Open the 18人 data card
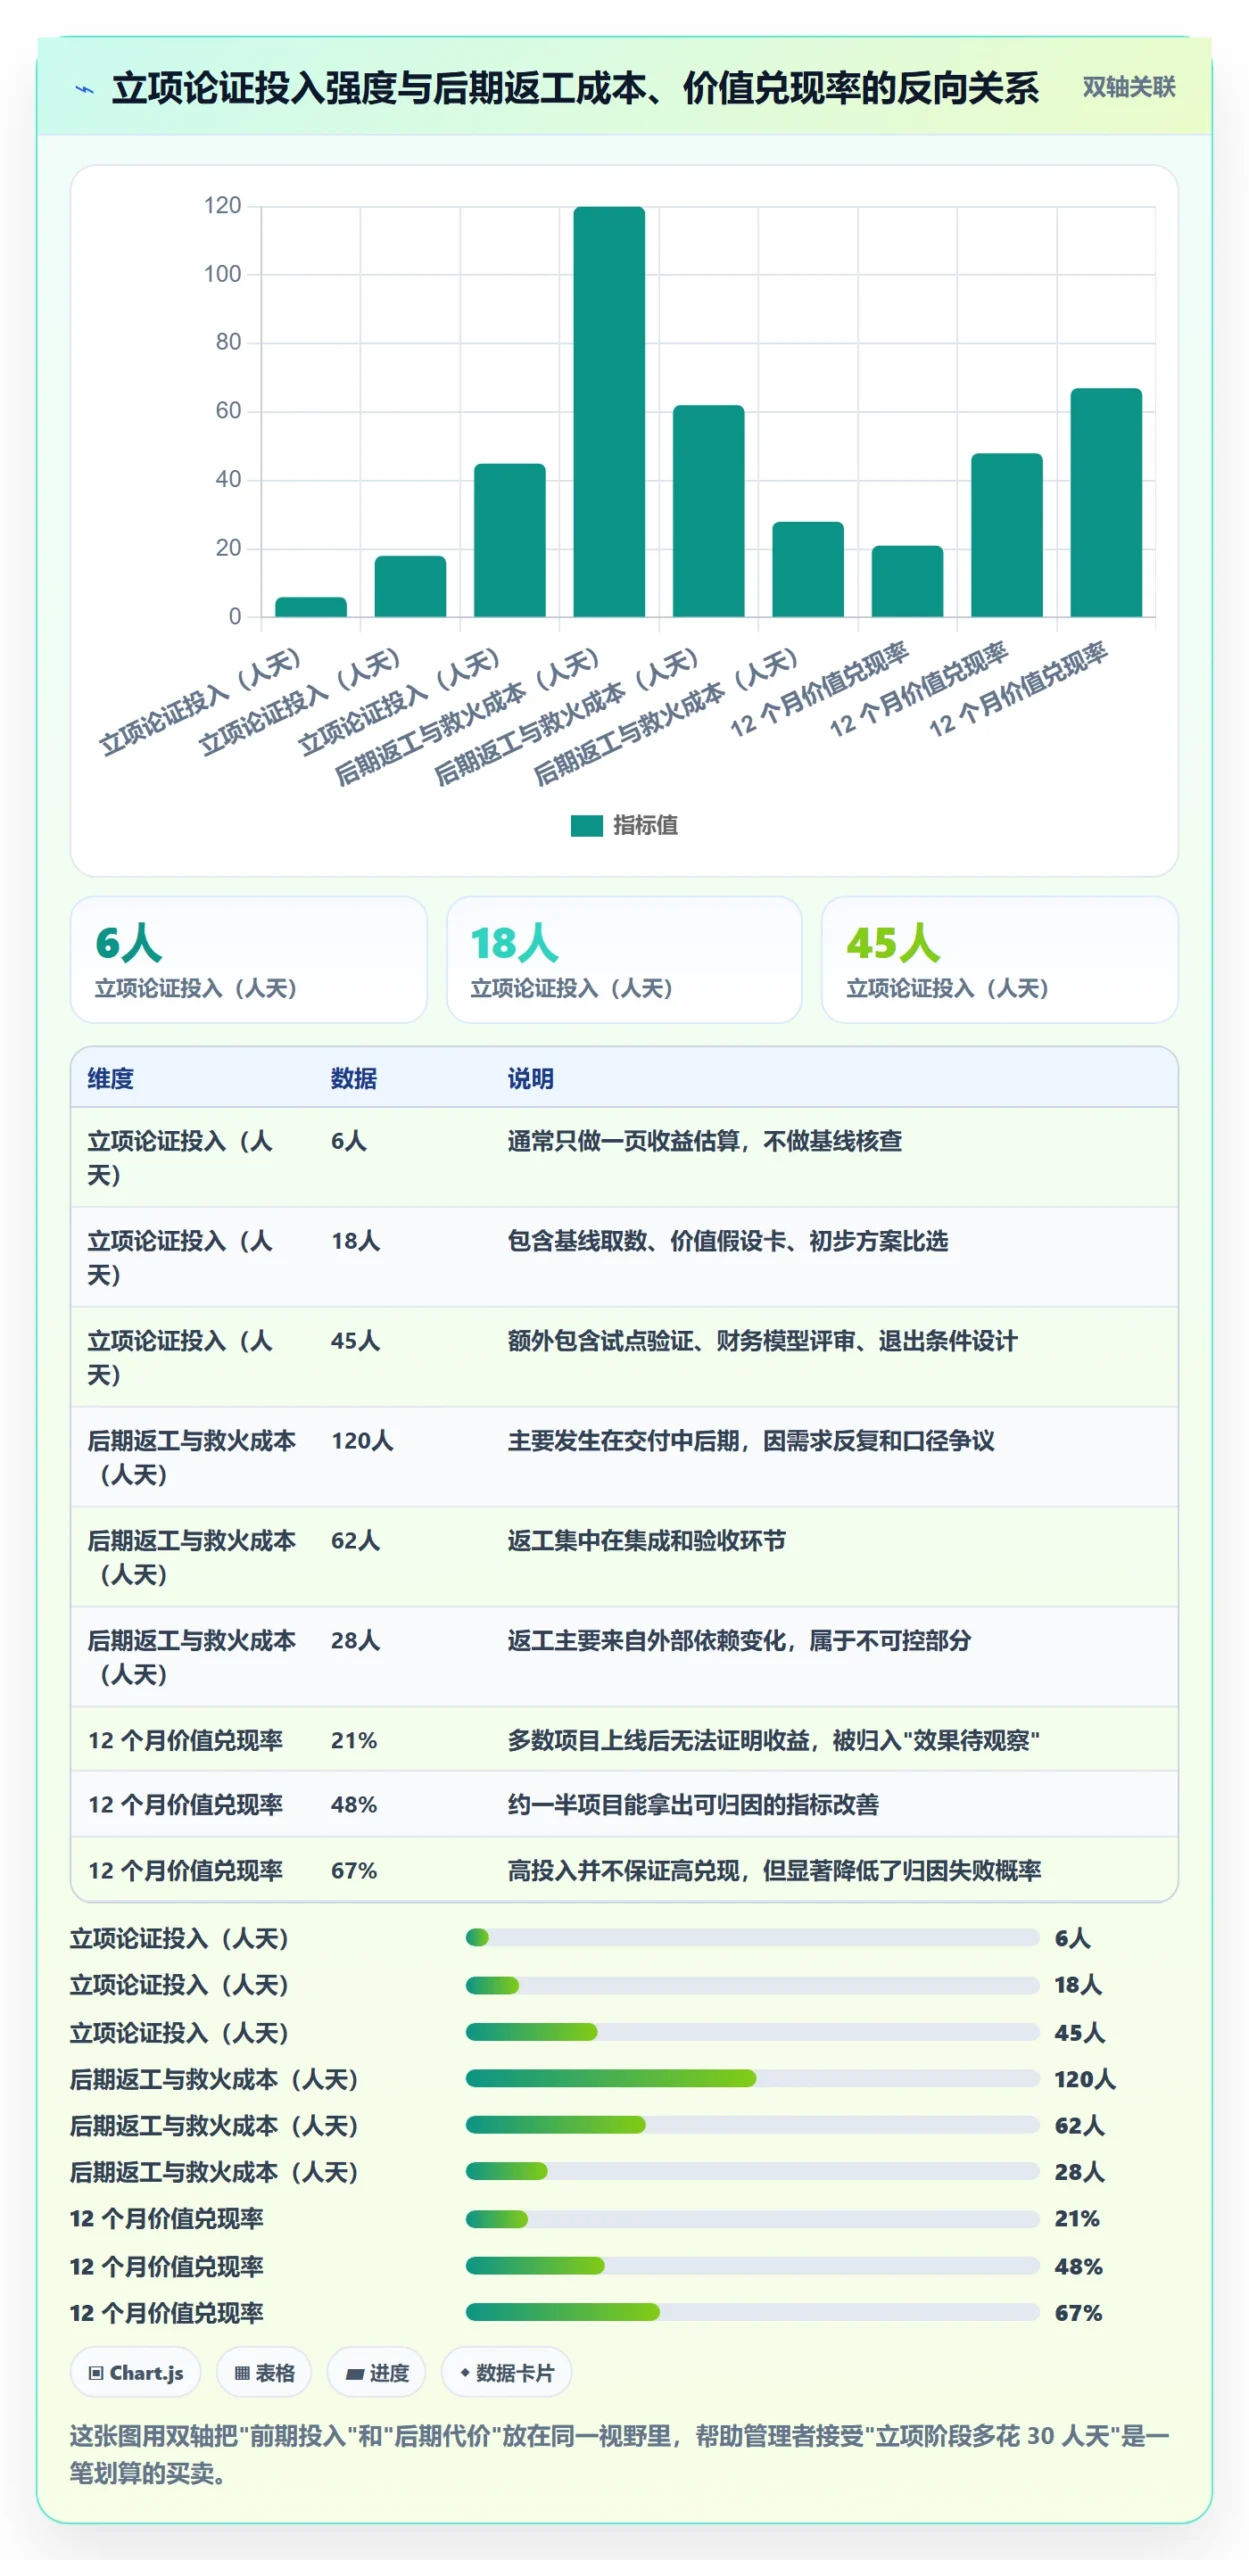The height and width of the screenshot is (2560, 1249). (x=624, y=959)
